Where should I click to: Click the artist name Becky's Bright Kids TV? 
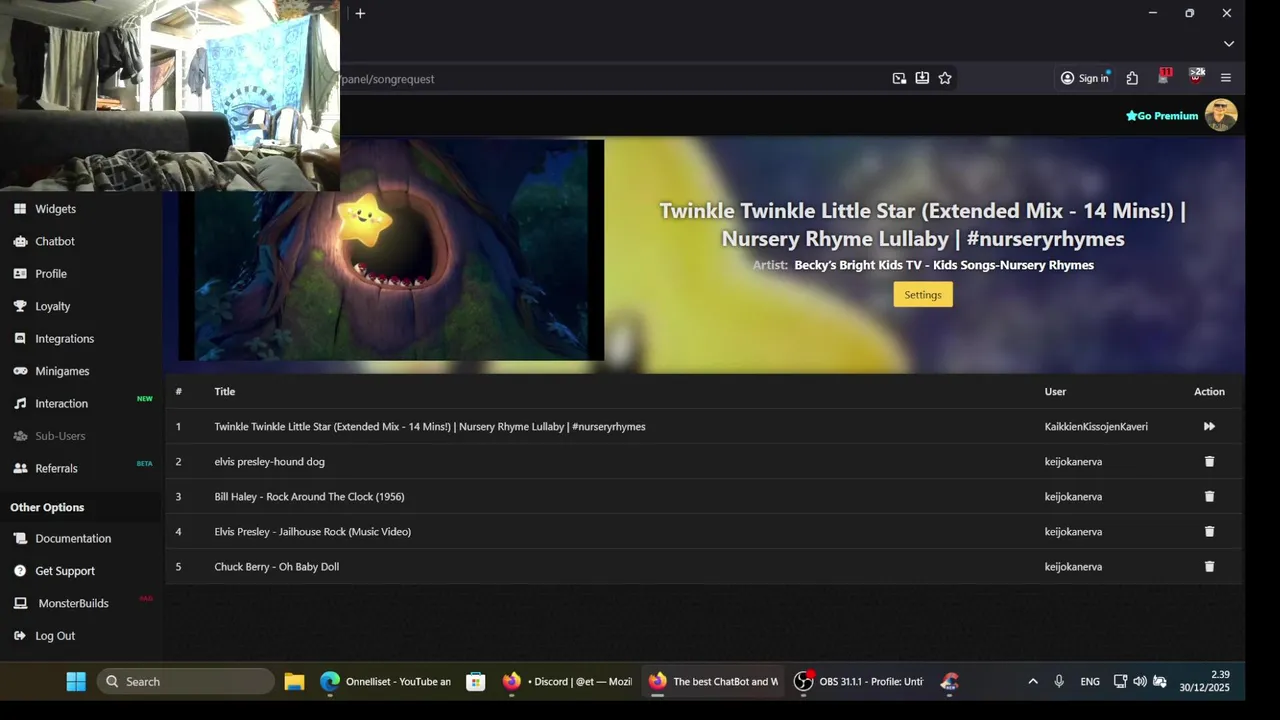coord(944,265)
